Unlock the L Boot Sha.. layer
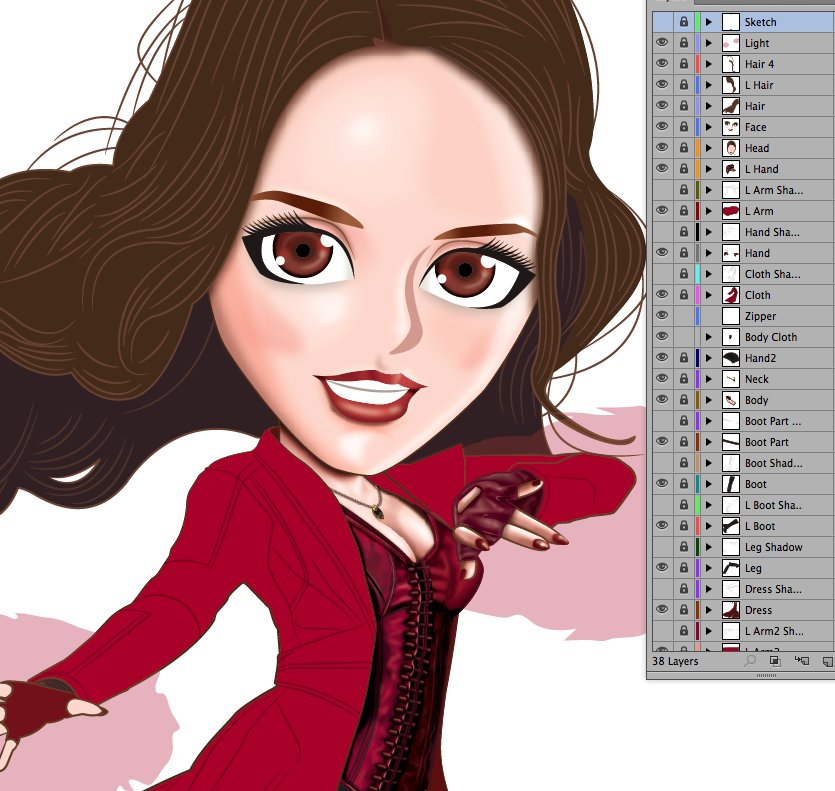 click(x=684, y=505)
